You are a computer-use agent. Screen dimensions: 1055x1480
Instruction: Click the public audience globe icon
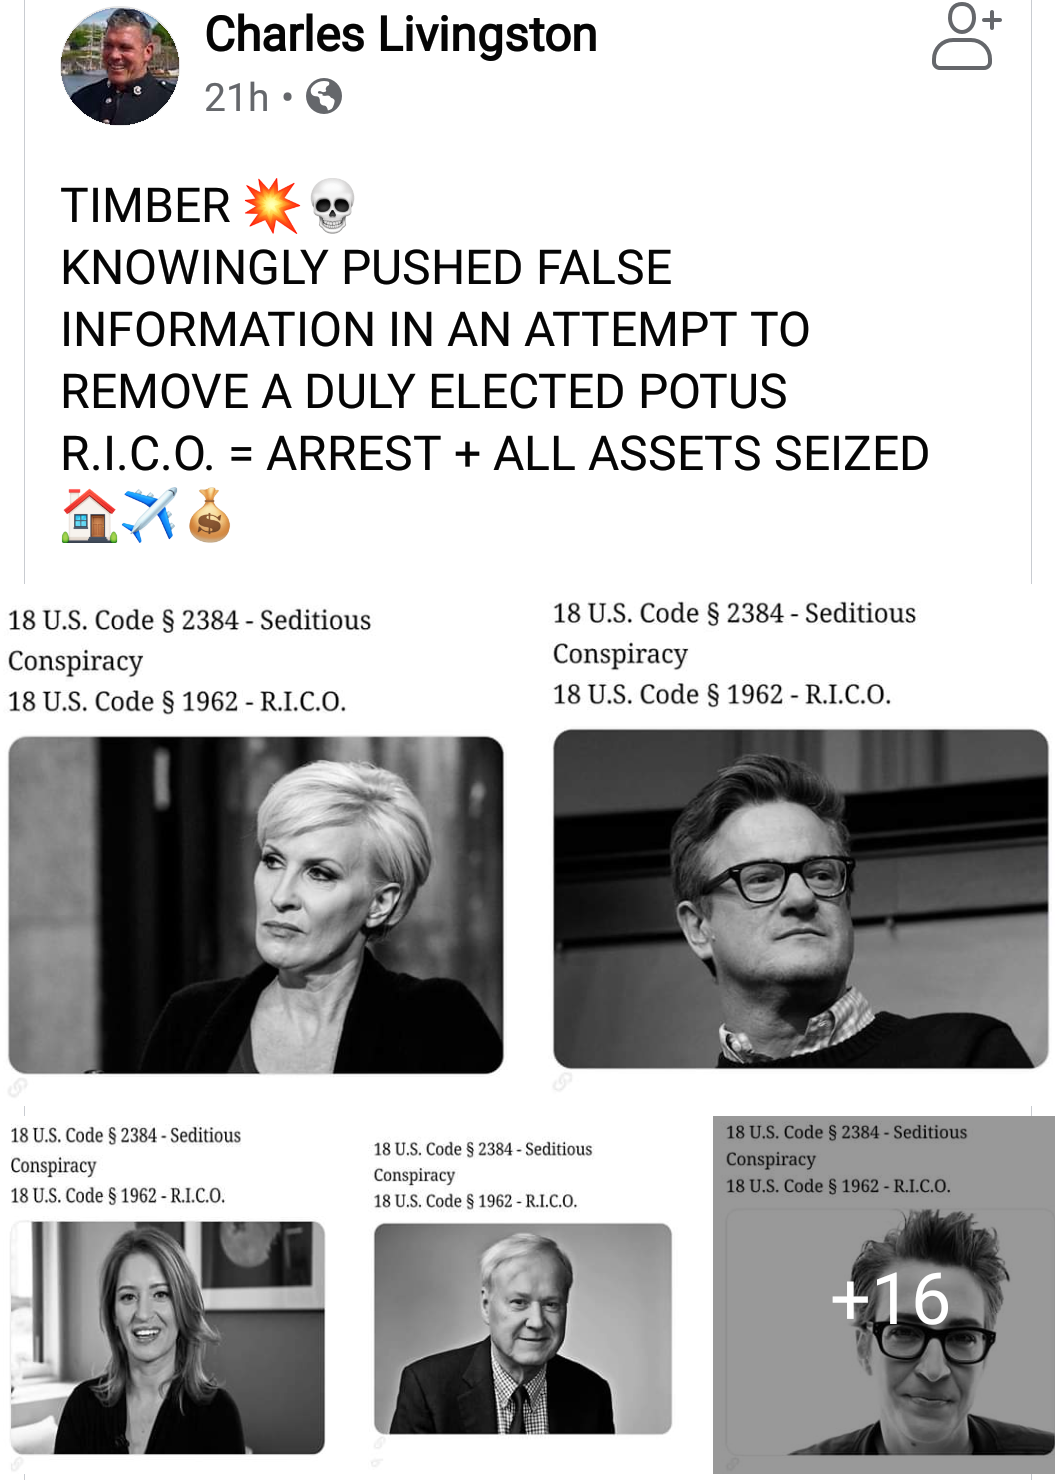[324, 97]
